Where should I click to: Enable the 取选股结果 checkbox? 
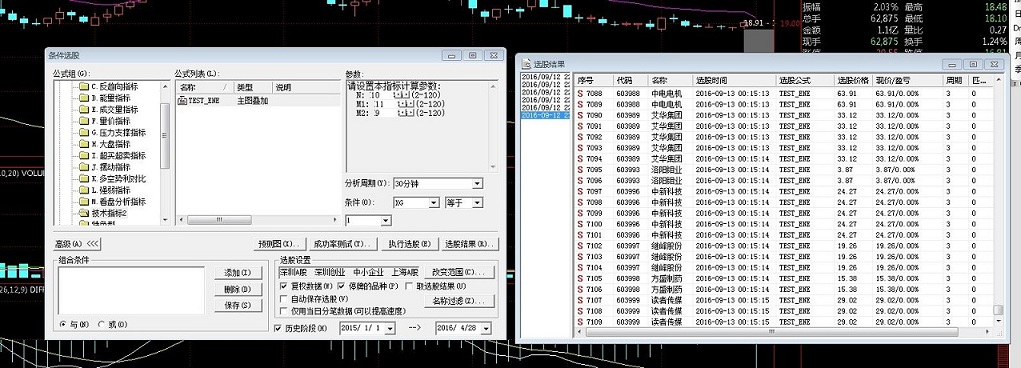[410, 286]
